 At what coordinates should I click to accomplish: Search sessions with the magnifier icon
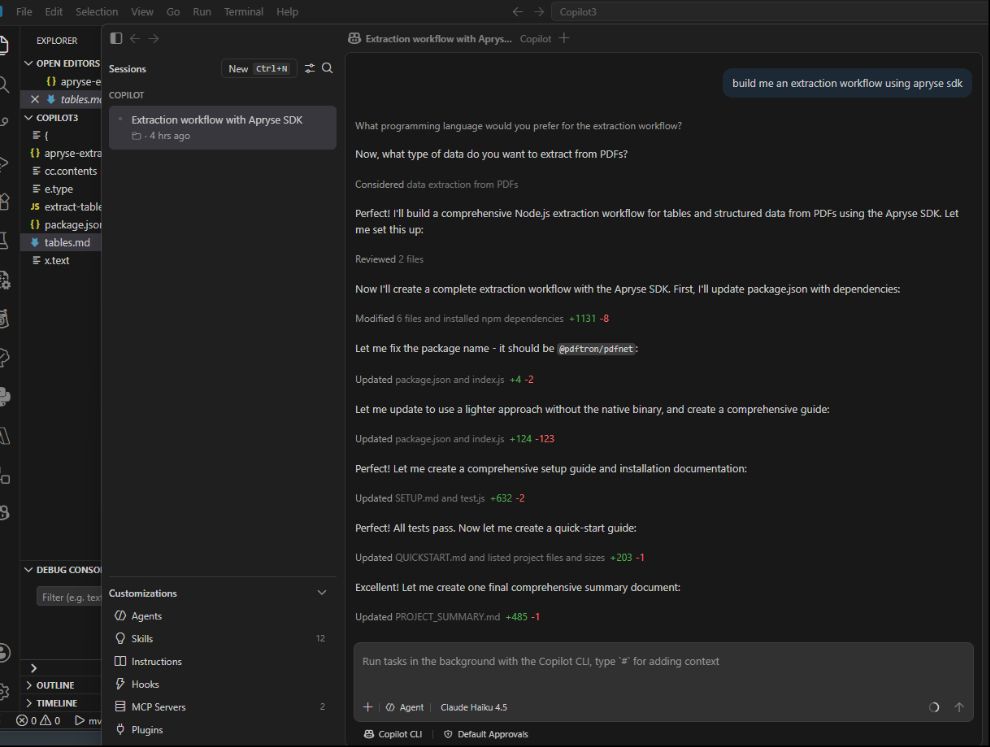click(327, 68)
